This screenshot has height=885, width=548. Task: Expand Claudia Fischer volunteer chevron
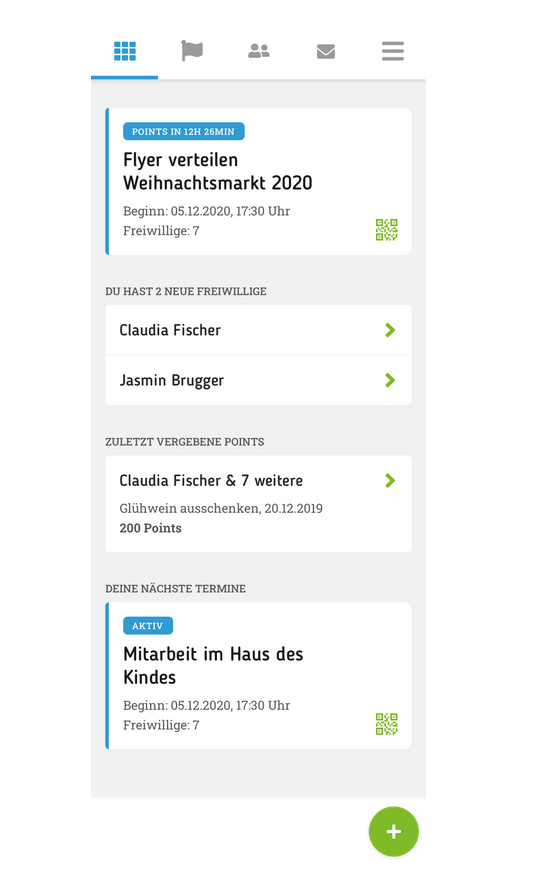(390, 330)
